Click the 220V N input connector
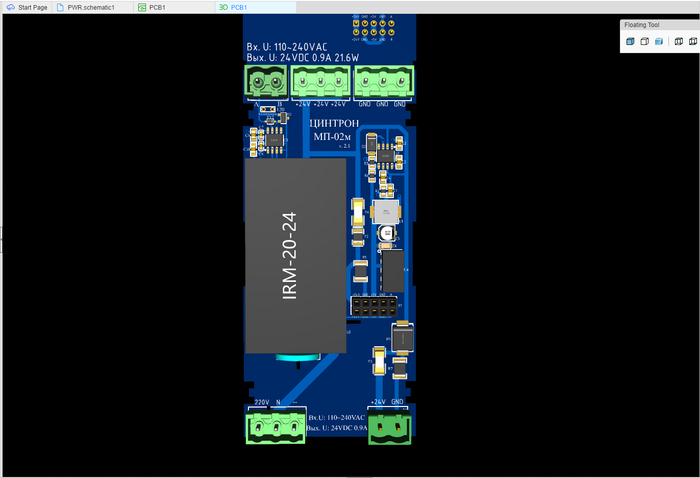 [x=276, y=428]
